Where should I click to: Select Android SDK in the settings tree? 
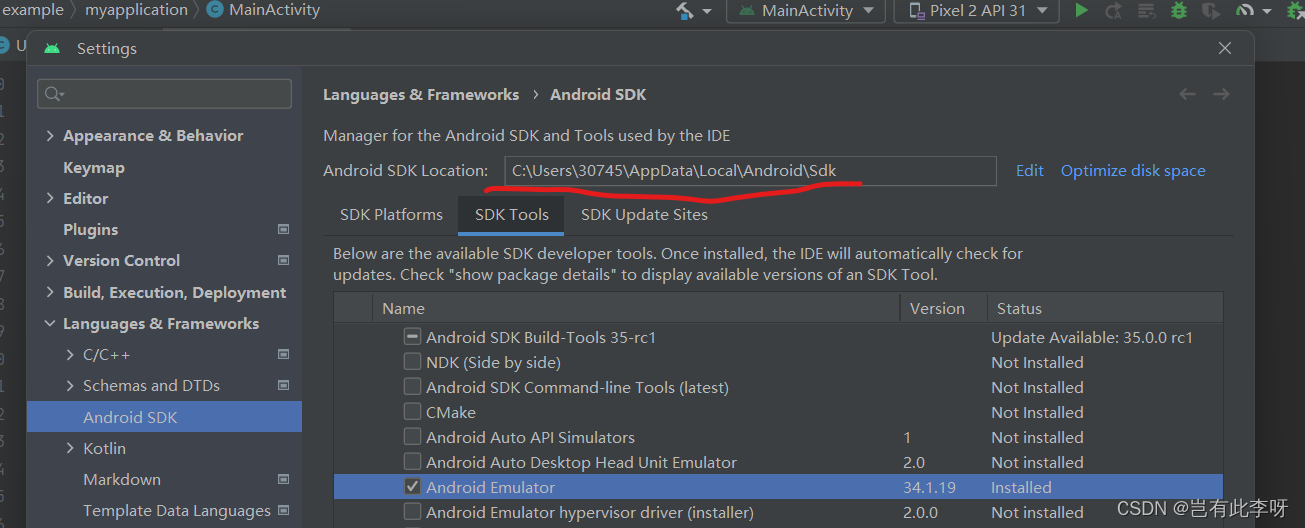pos(164,417)
